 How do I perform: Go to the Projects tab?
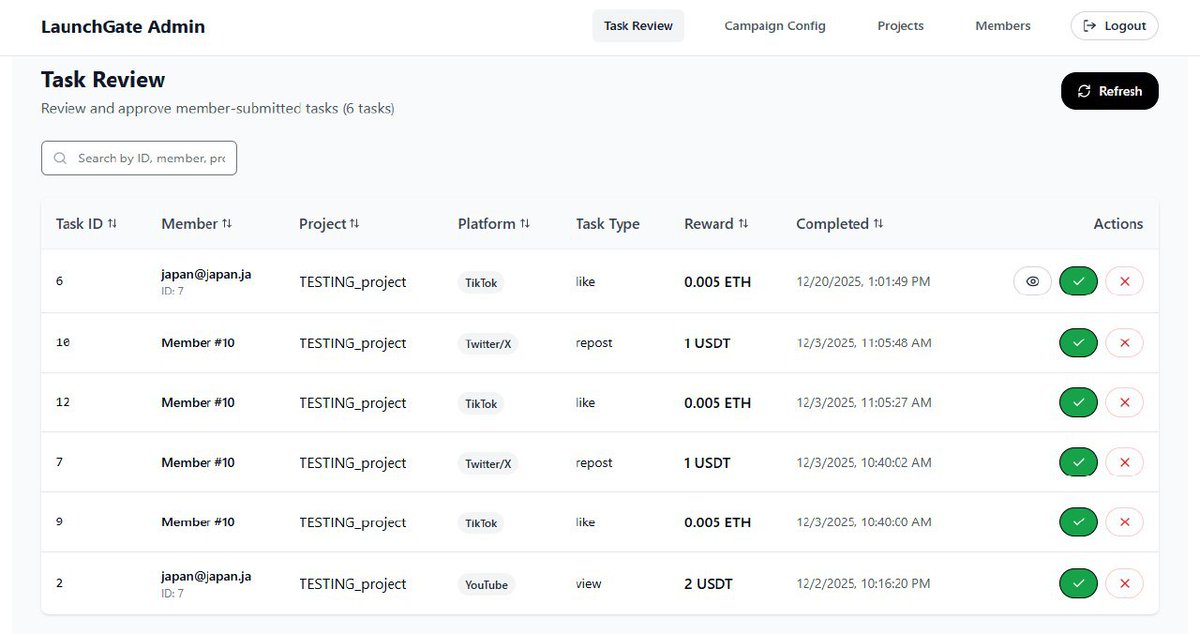[900, 26]
